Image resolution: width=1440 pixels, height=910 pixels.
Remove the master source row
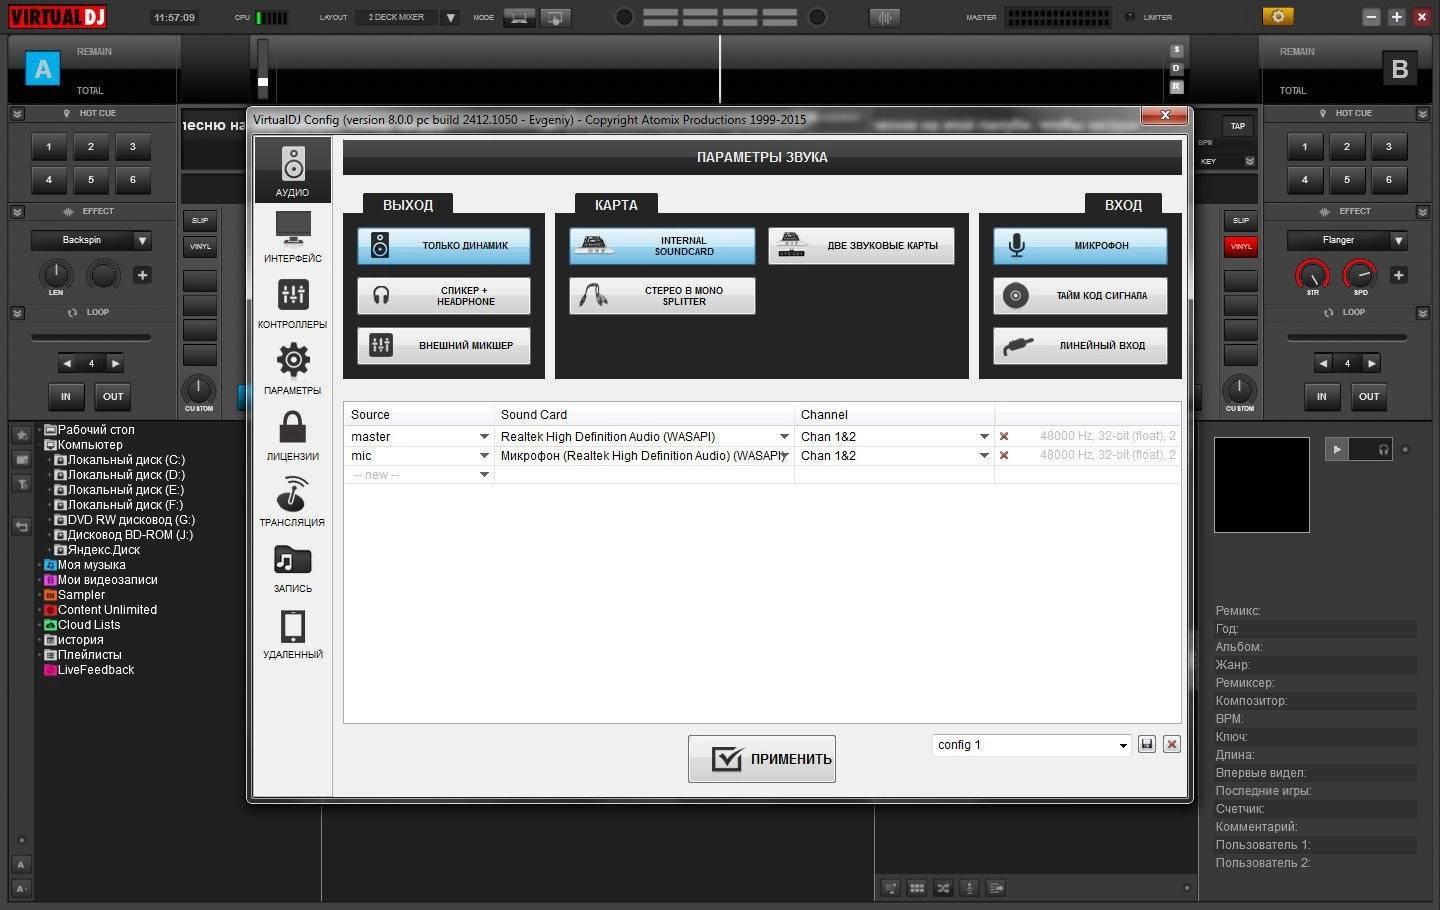pos(1004,436)
